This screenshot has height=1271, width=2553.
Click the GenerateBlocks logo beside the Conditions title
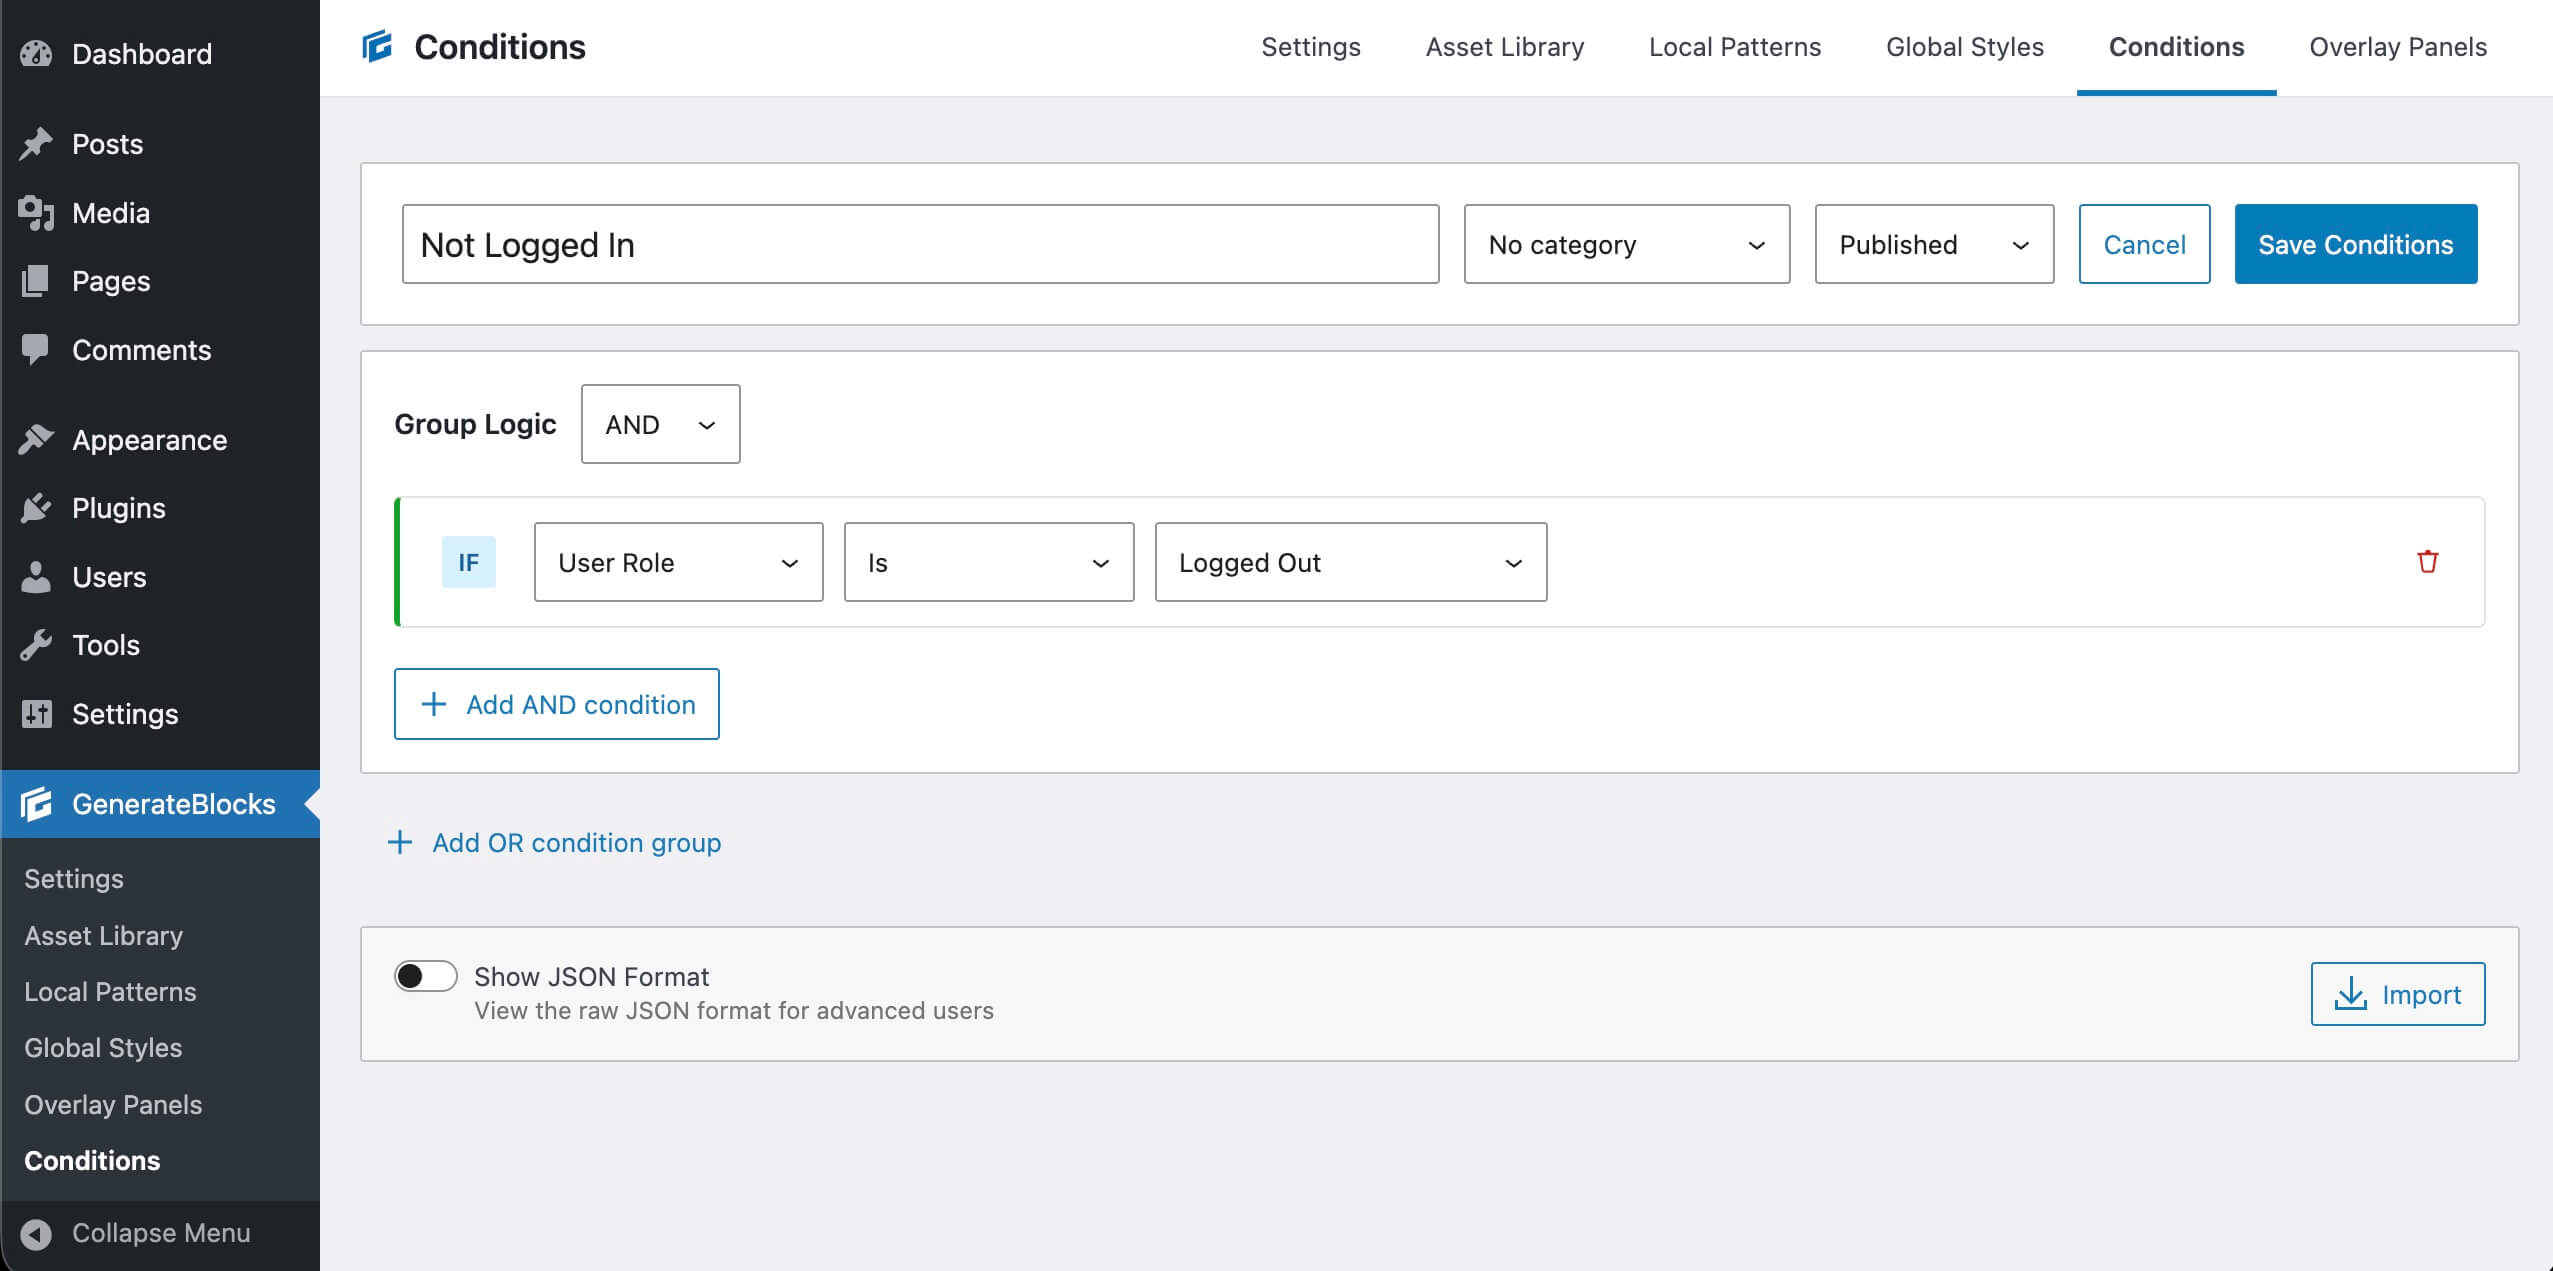(377, 47)
